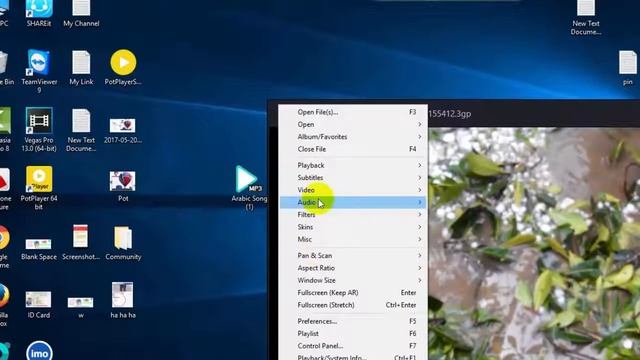Click the PotPlayer video area

click(534, 244)
